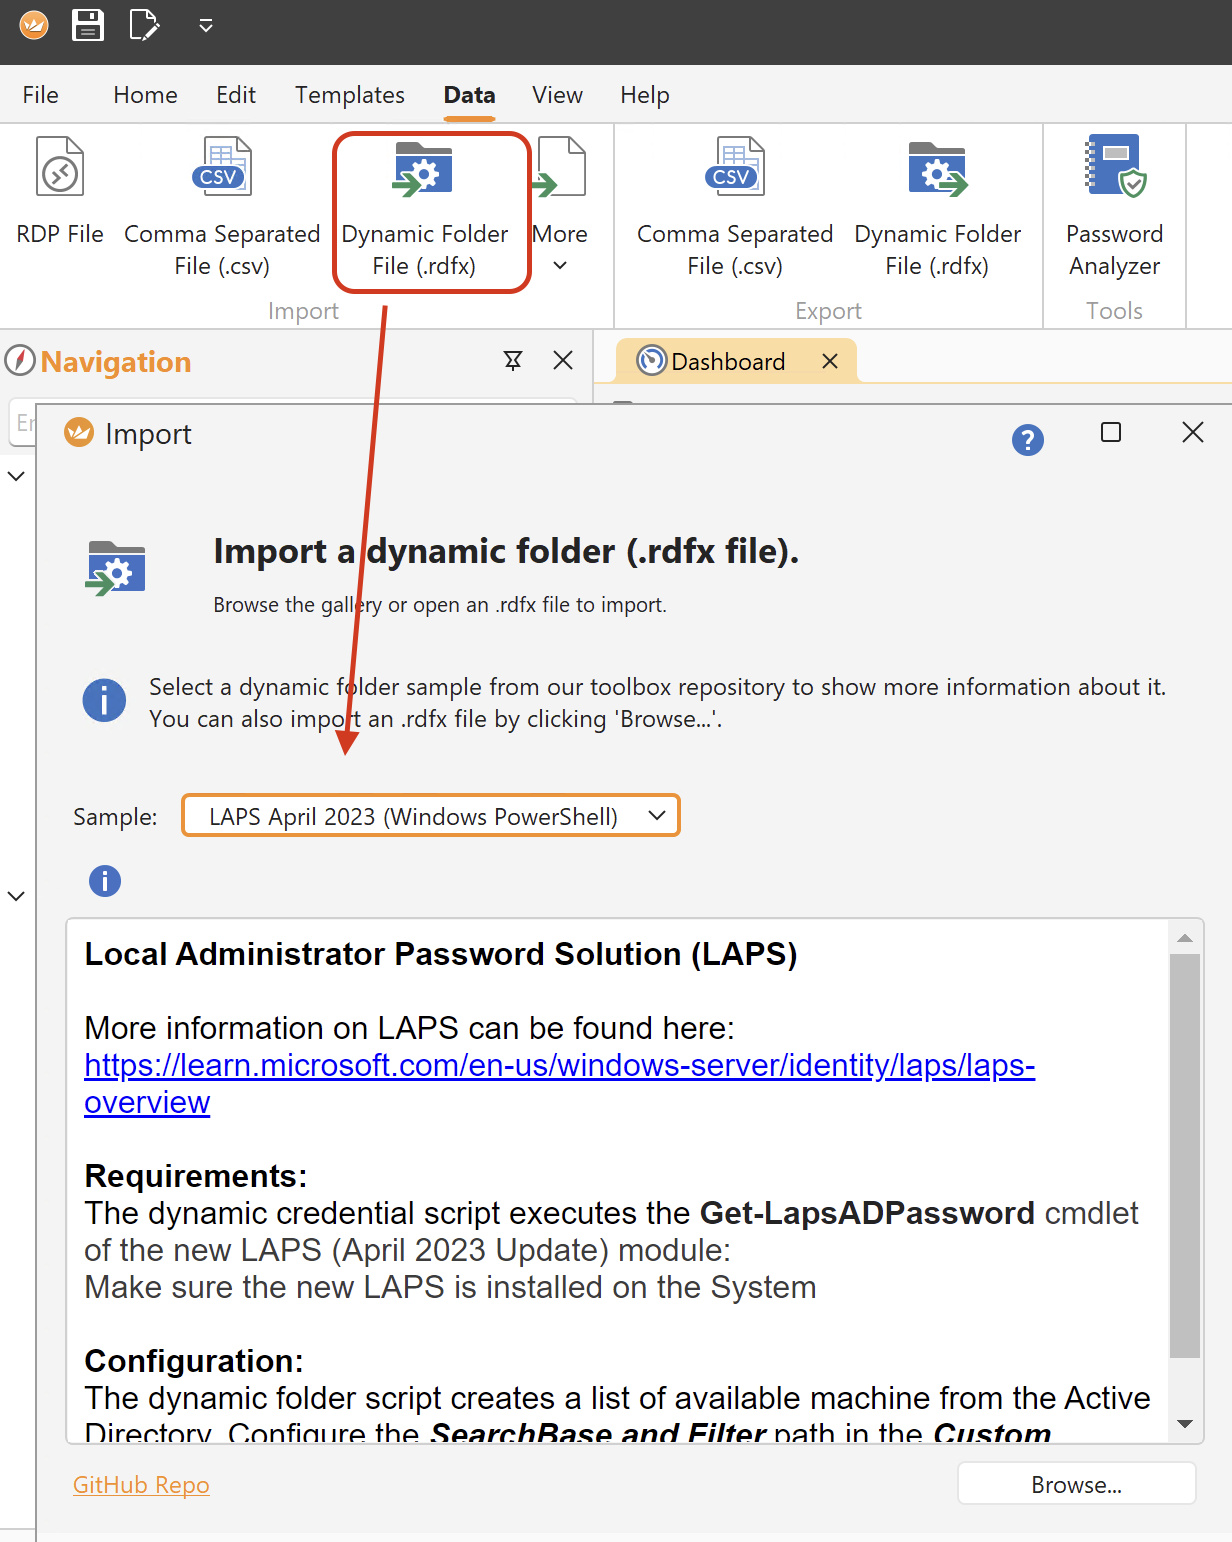Open the Templates ribbon tab
This screenshot has width=1232, height=1542.
point(350,95)
